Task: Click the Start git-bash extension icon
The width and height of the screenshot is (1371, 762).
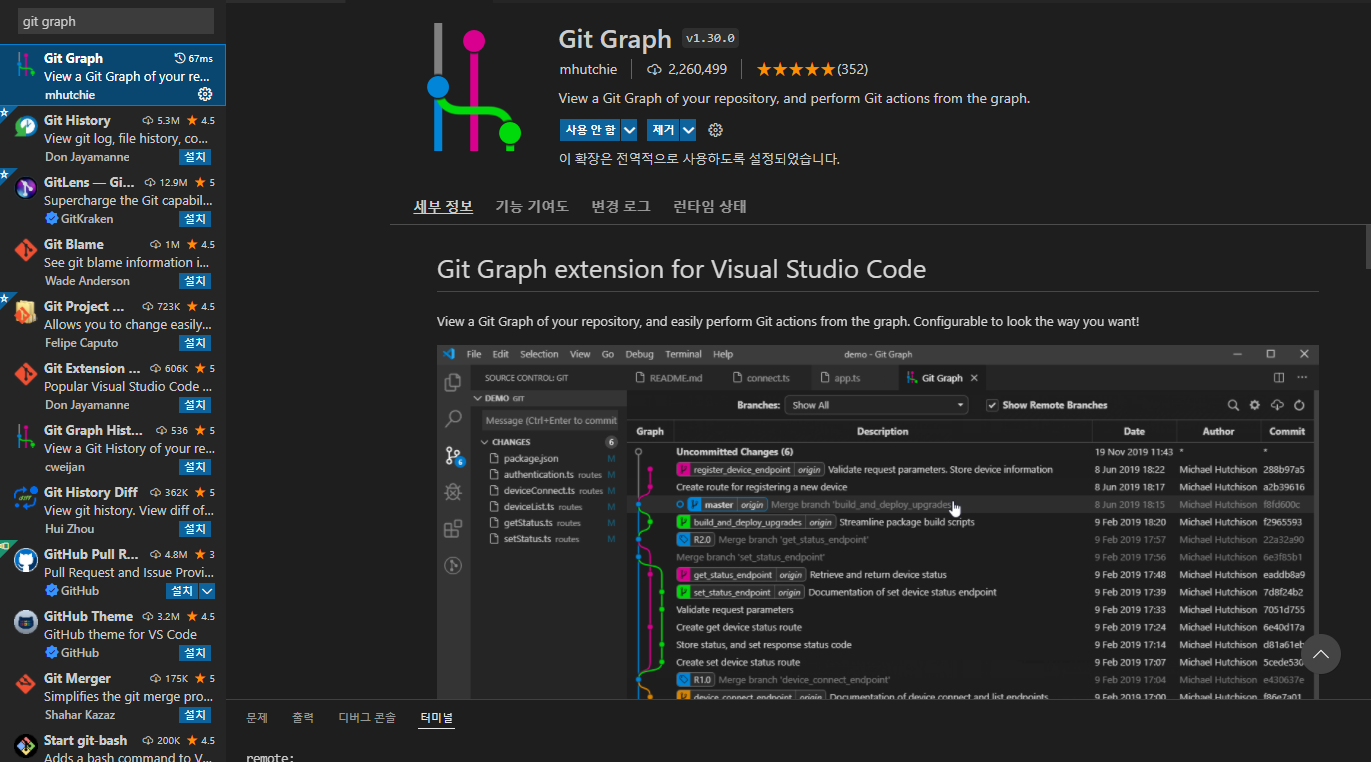Action: pyautogui.click(x=26, y=746)
